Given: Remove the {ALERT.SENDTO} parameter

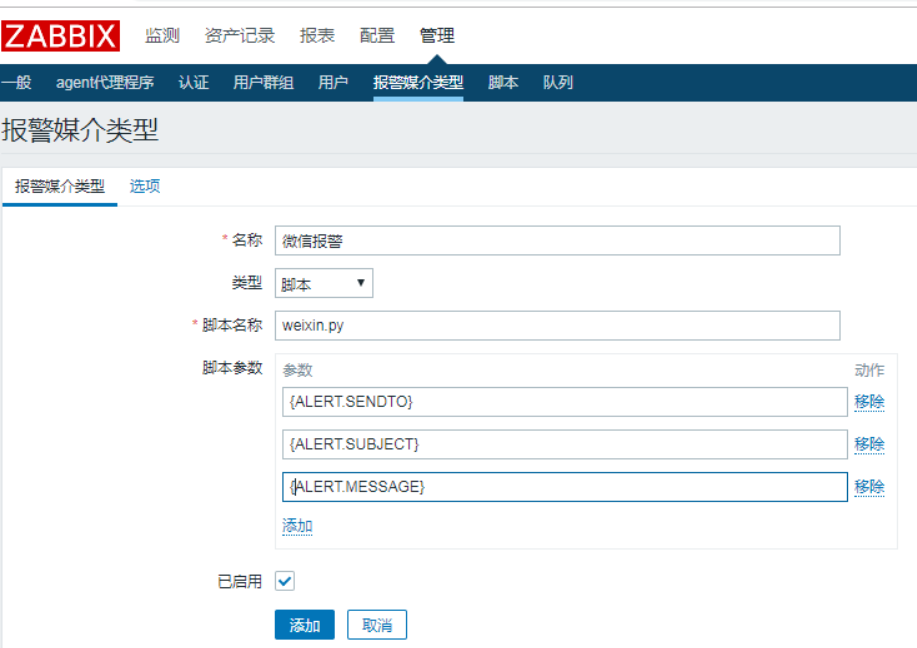Looking at the screenshot, I should tap(869, 402).
